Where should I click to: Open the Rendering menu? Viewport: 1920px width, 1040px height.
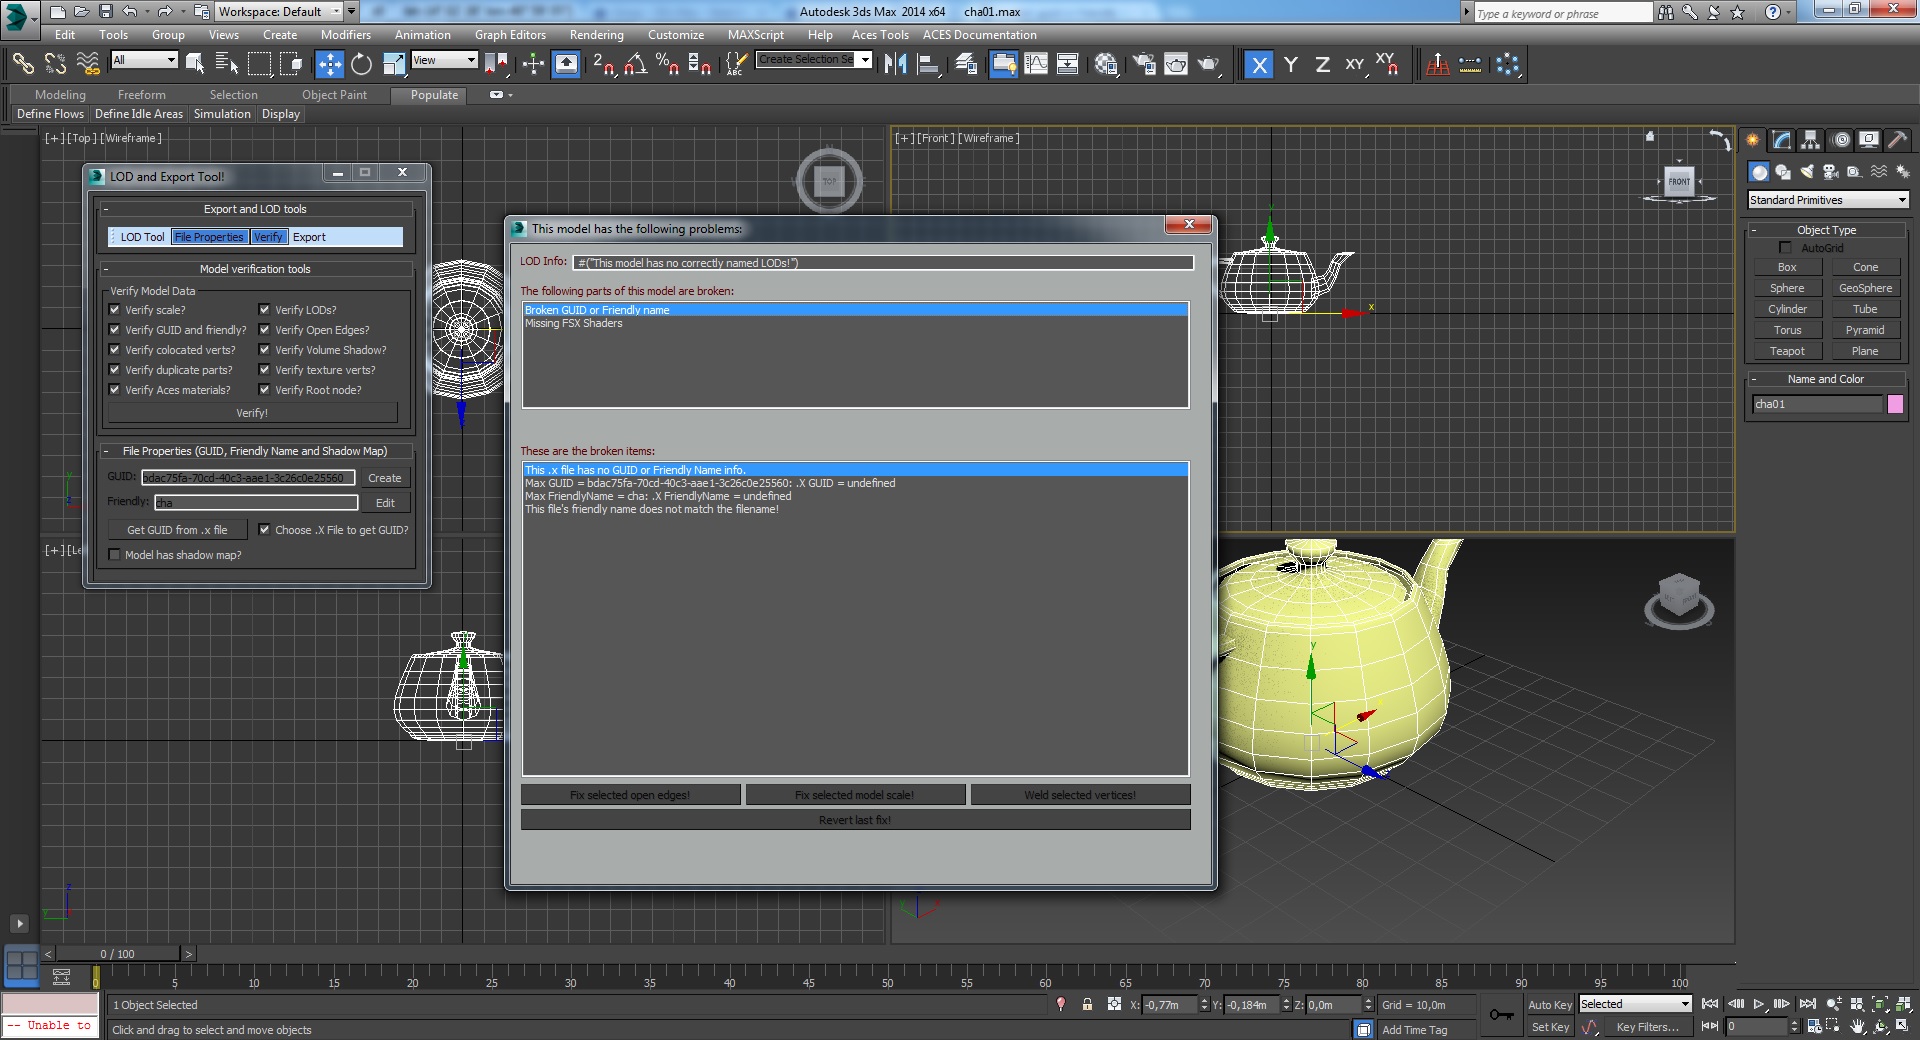pyautogui.click(x=596, y=35)
